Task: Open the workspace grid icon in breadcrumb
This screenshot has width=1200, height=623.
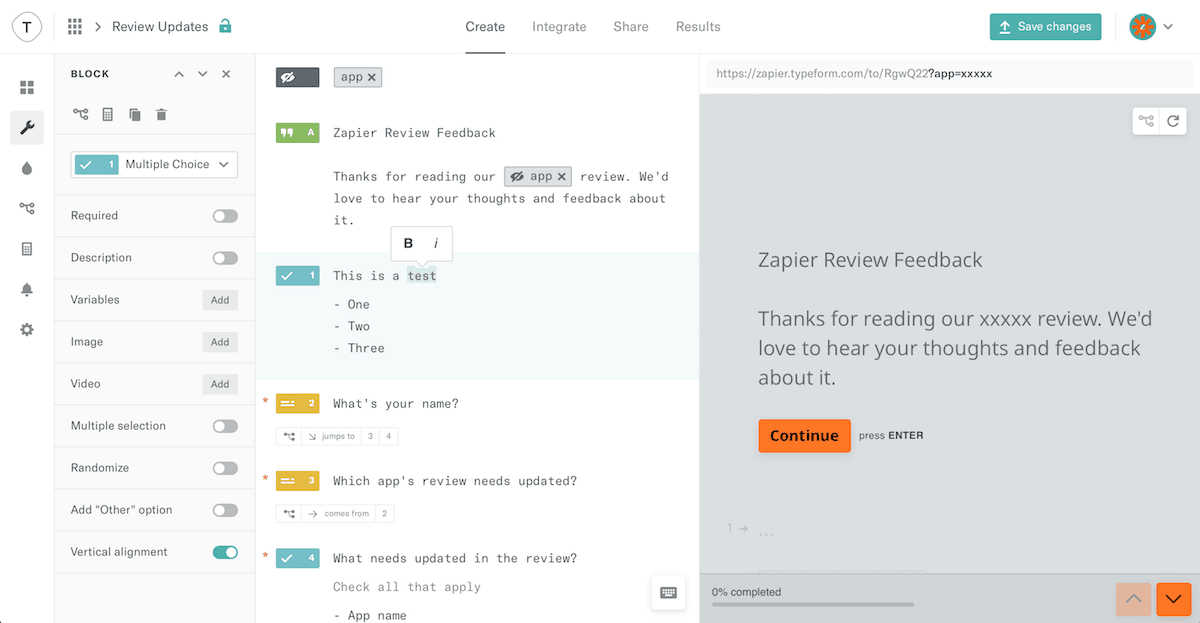Action: (74, 26)
